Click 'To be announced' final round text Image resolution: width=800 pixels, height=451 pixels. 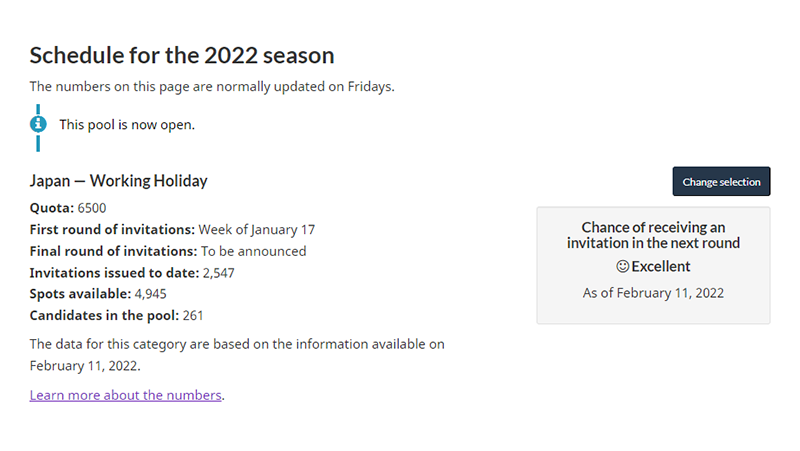pos(254,251)
